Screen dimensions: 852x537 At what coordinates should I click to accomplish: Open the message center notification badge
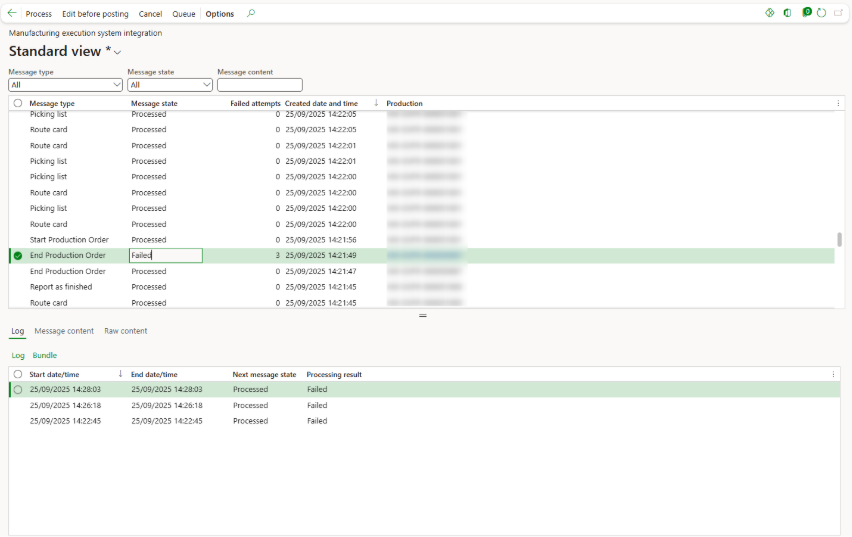[x=807, y=13]
